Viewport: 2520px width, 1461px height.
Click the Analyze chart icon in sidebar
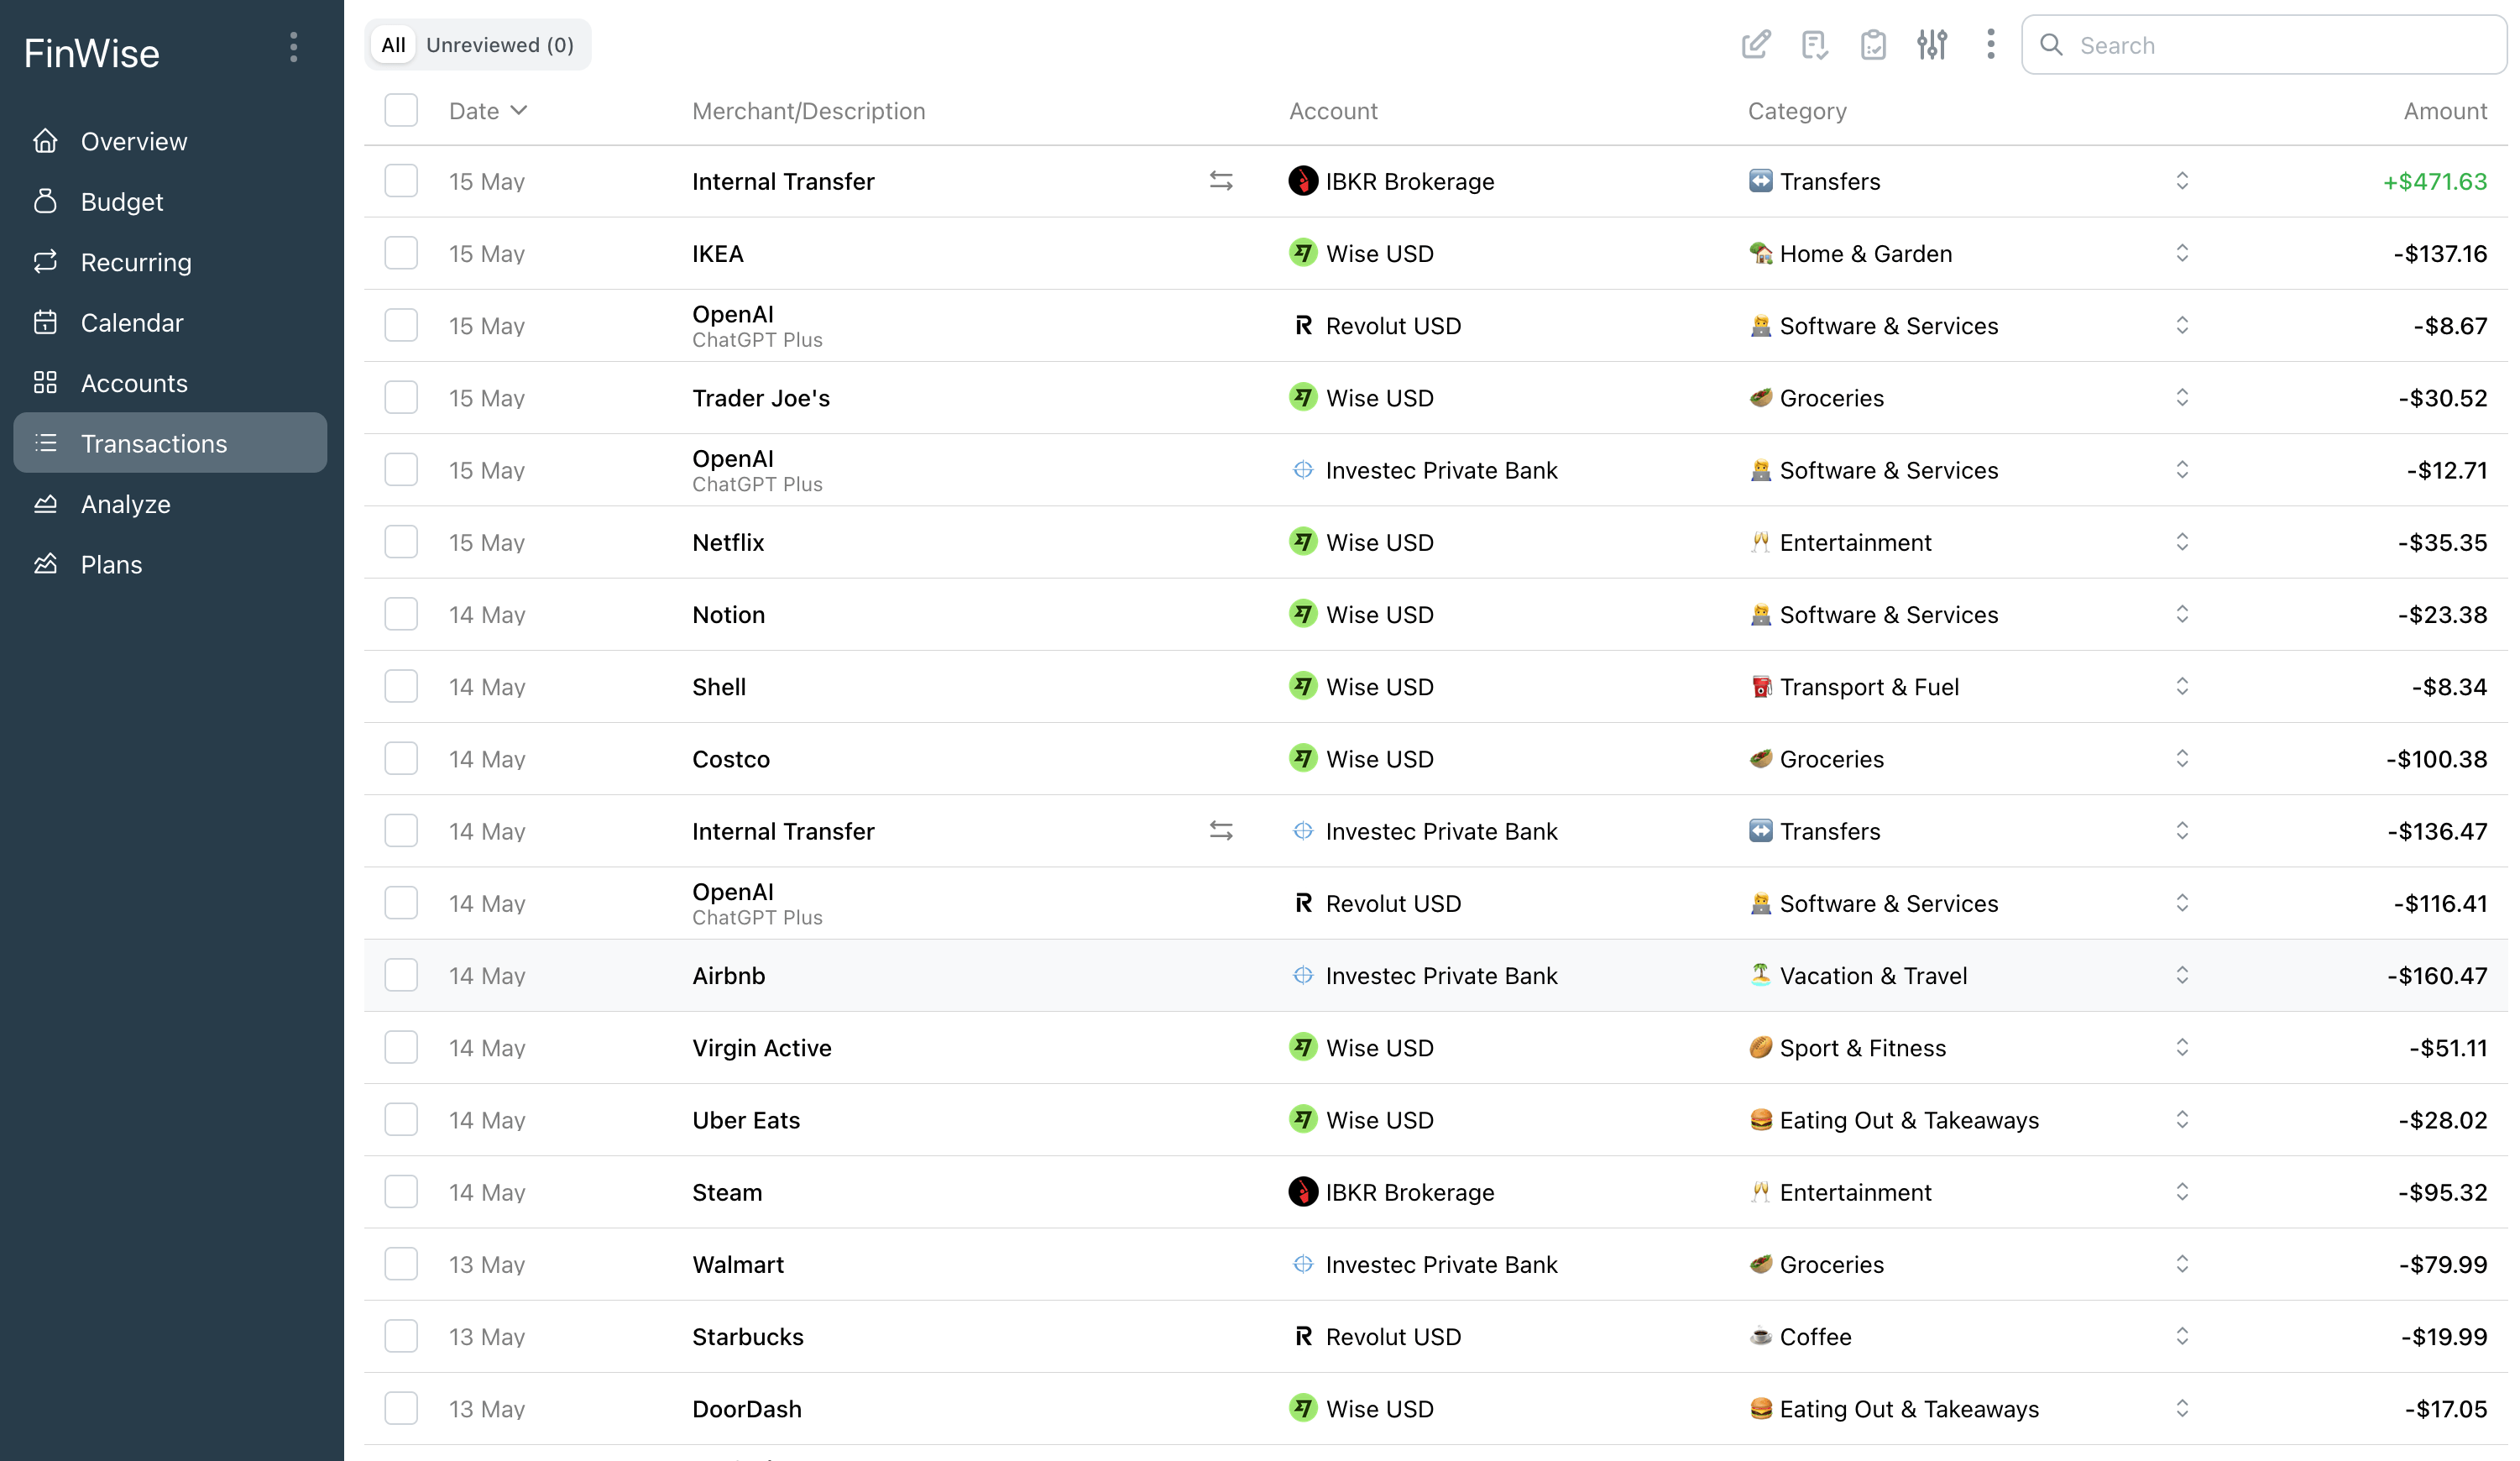coord(45,504)
